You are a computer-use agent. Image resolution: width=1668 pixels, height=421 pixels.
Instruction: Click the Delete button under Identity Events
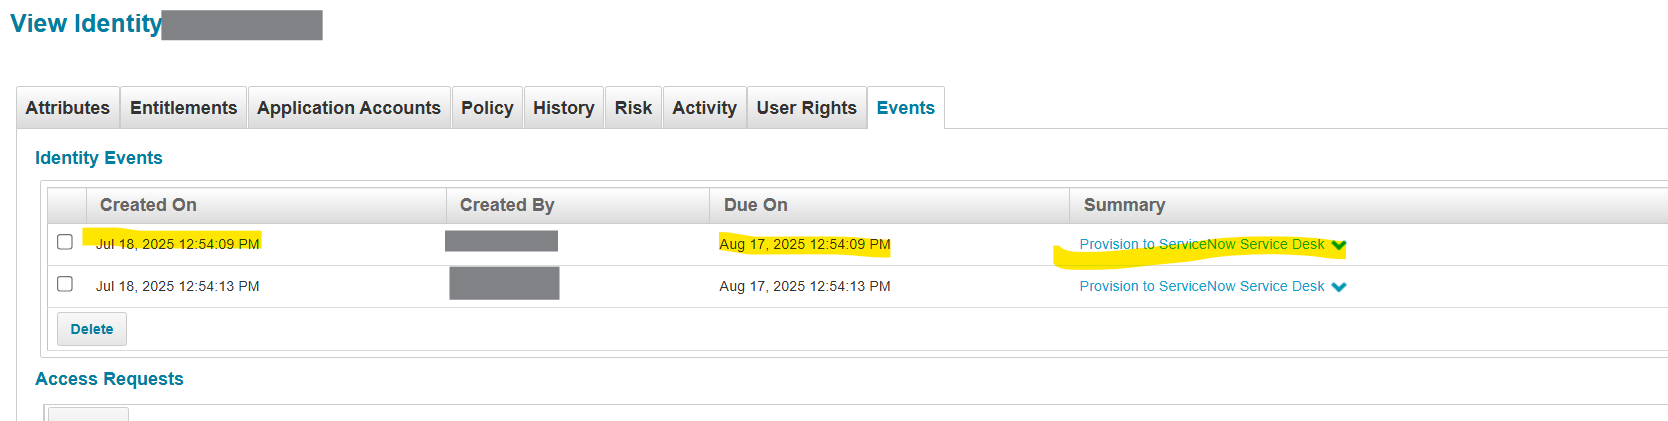92,329
